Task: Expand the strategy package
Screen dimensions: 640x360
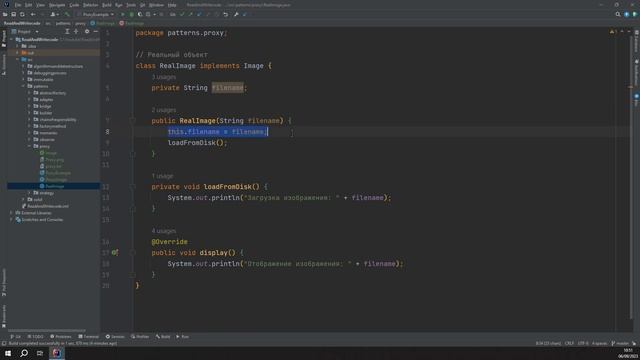Action: coord(29,193)
